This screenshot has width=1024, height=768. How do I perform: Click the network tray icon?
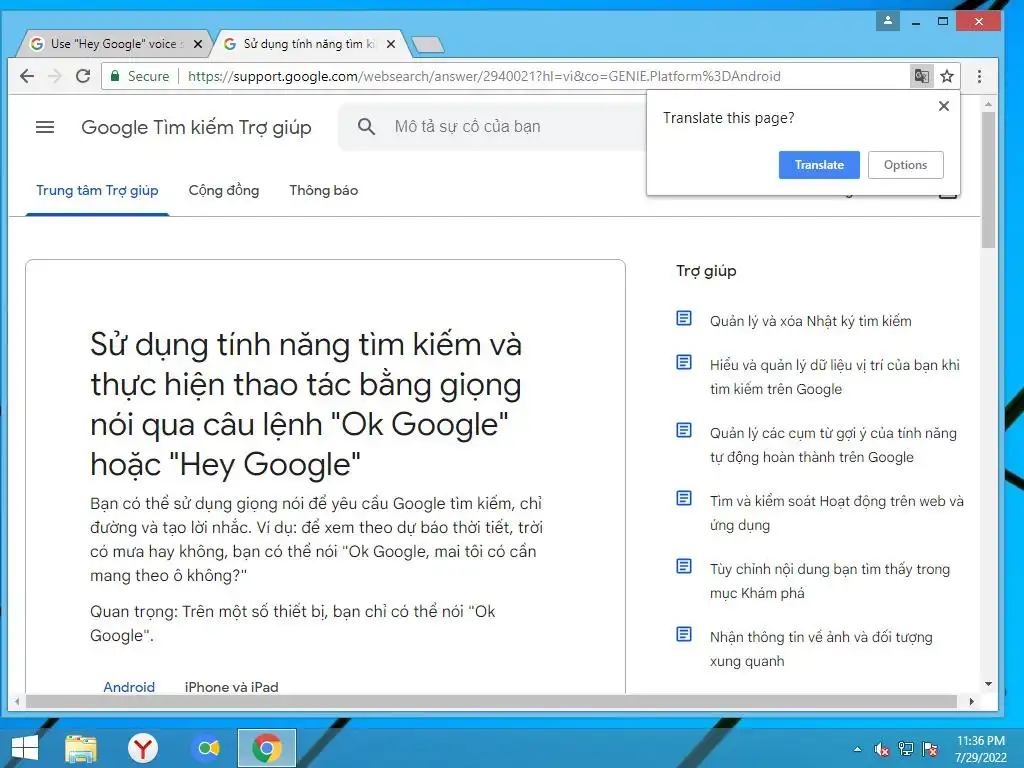point(906,749)
